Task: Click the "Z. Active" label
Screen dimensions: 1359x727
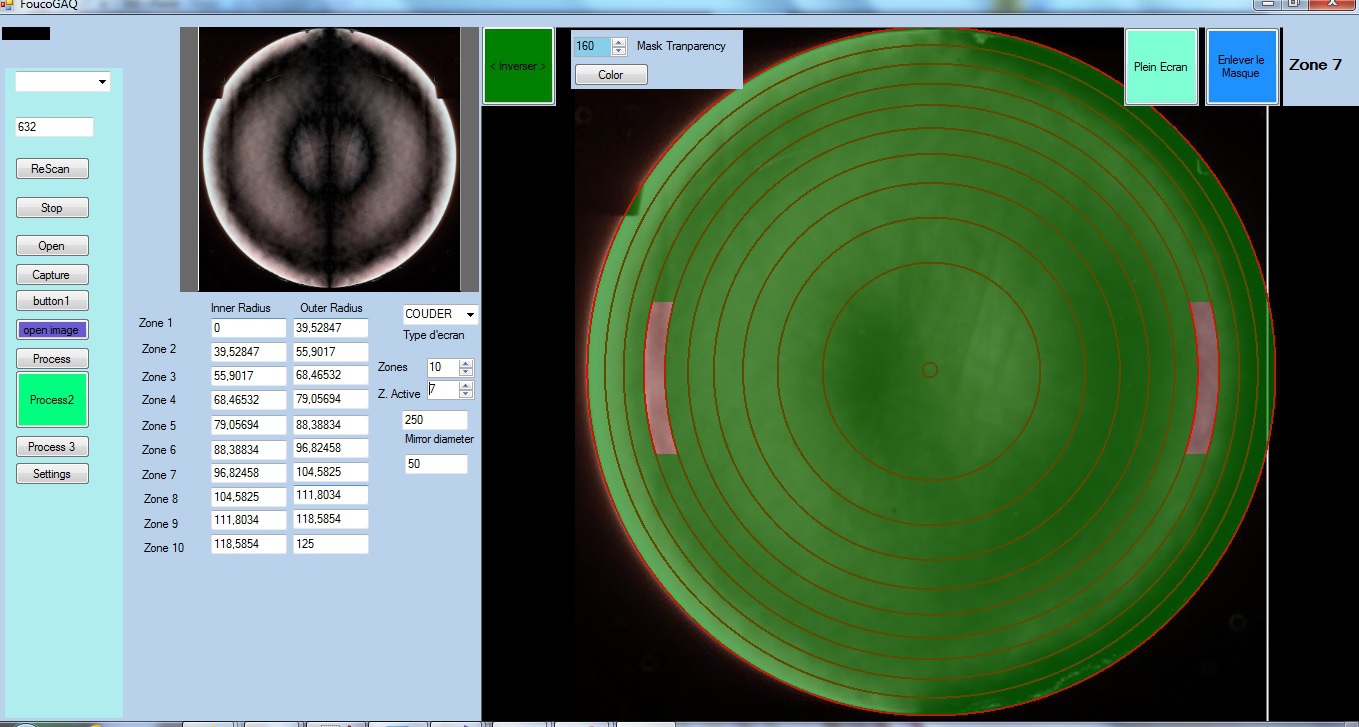Action: click(x=399, y=394)
